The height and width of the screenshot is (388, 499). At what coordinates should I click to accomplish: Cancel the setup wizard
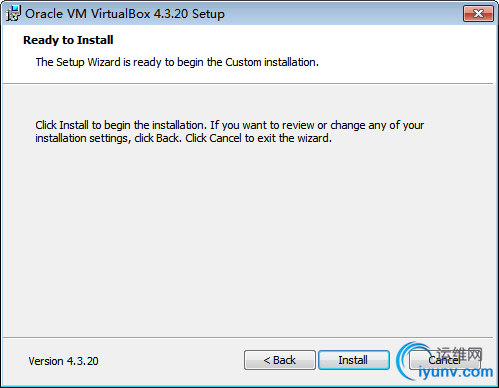[444, 360]
